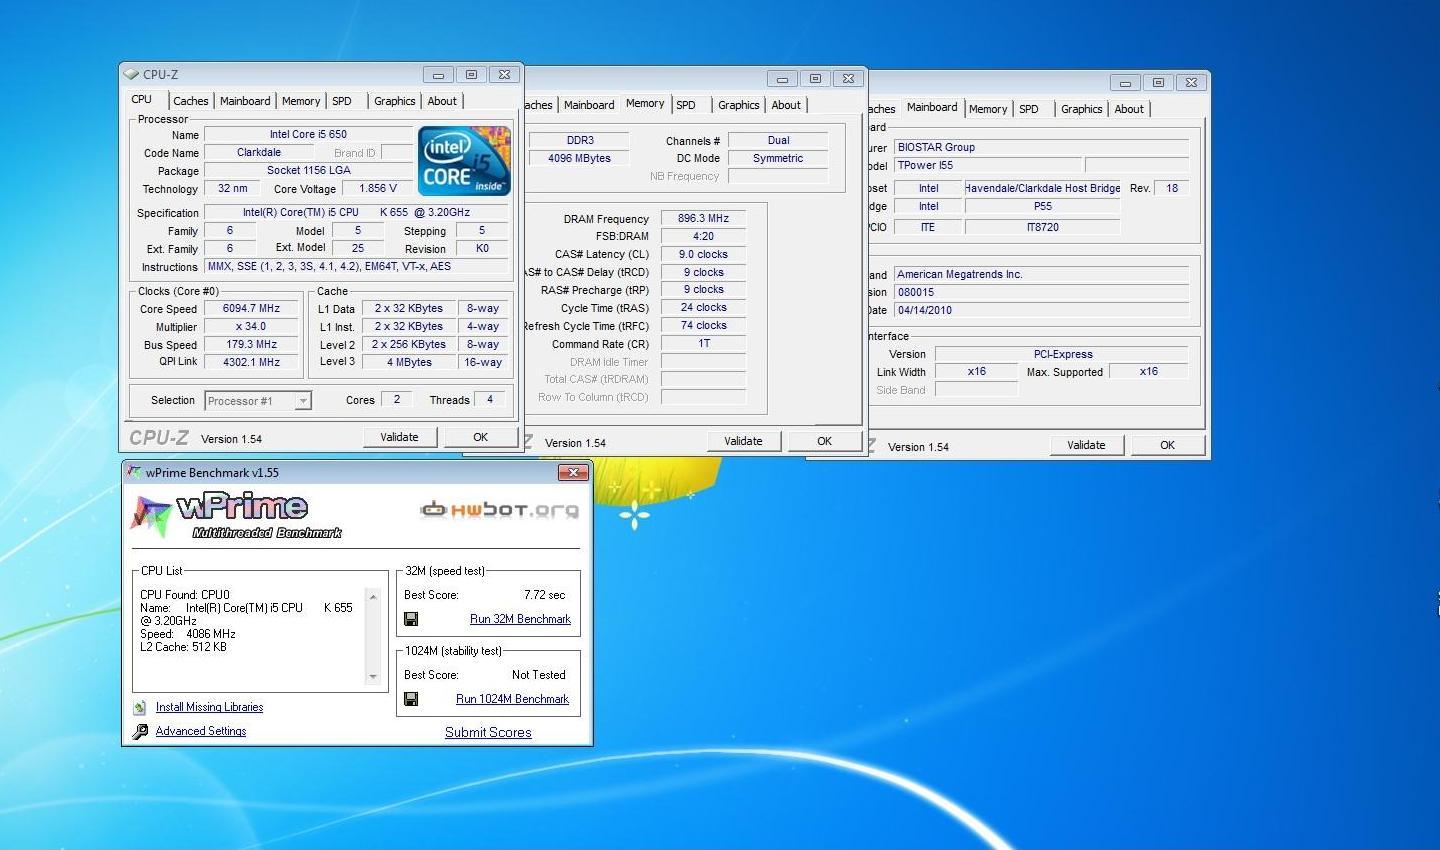Open SPD tab in the CPU window
1440x850 pixels.
coord(342,101)
